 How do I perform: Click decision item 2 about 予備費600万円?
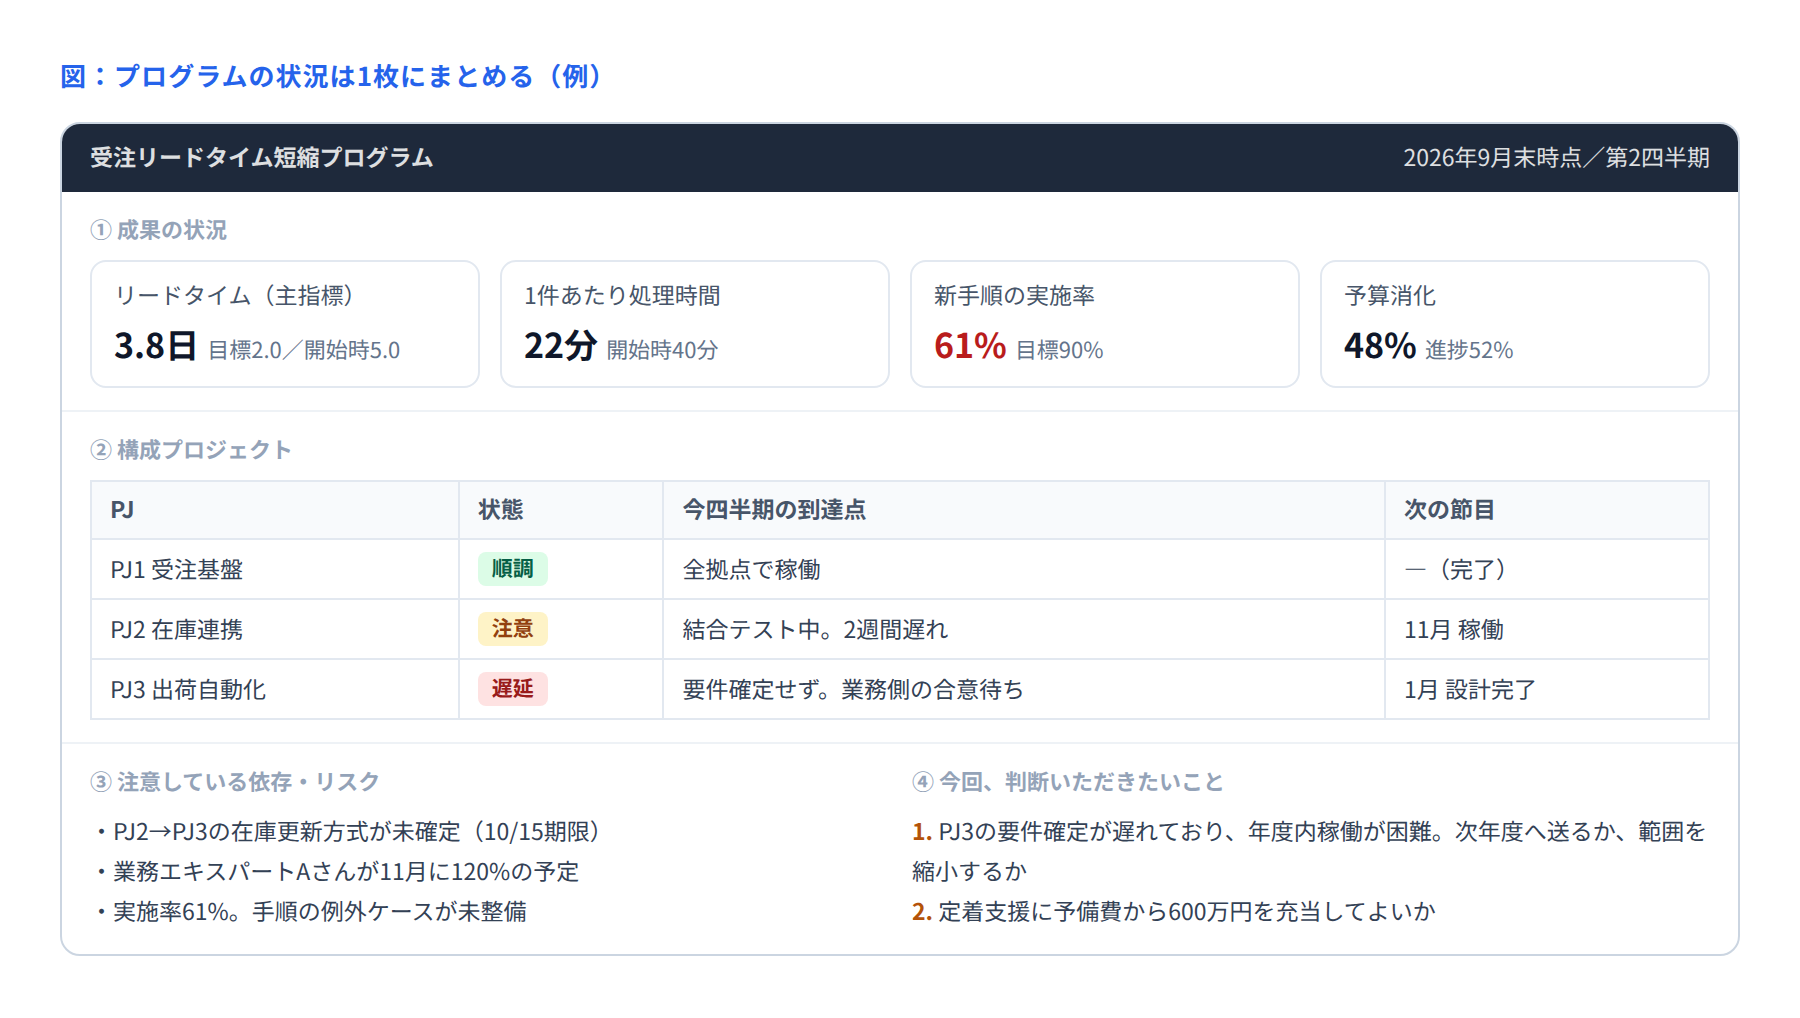pyautogui.click(x=1174, y=912)
